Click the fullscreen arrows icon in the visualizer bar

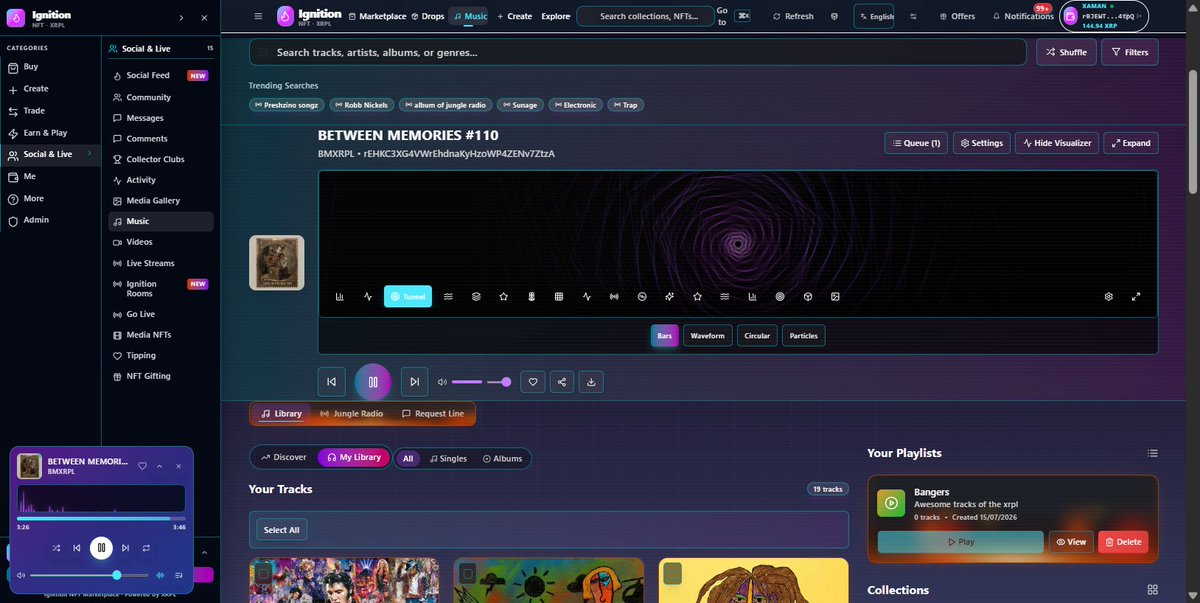[1136, 297]
